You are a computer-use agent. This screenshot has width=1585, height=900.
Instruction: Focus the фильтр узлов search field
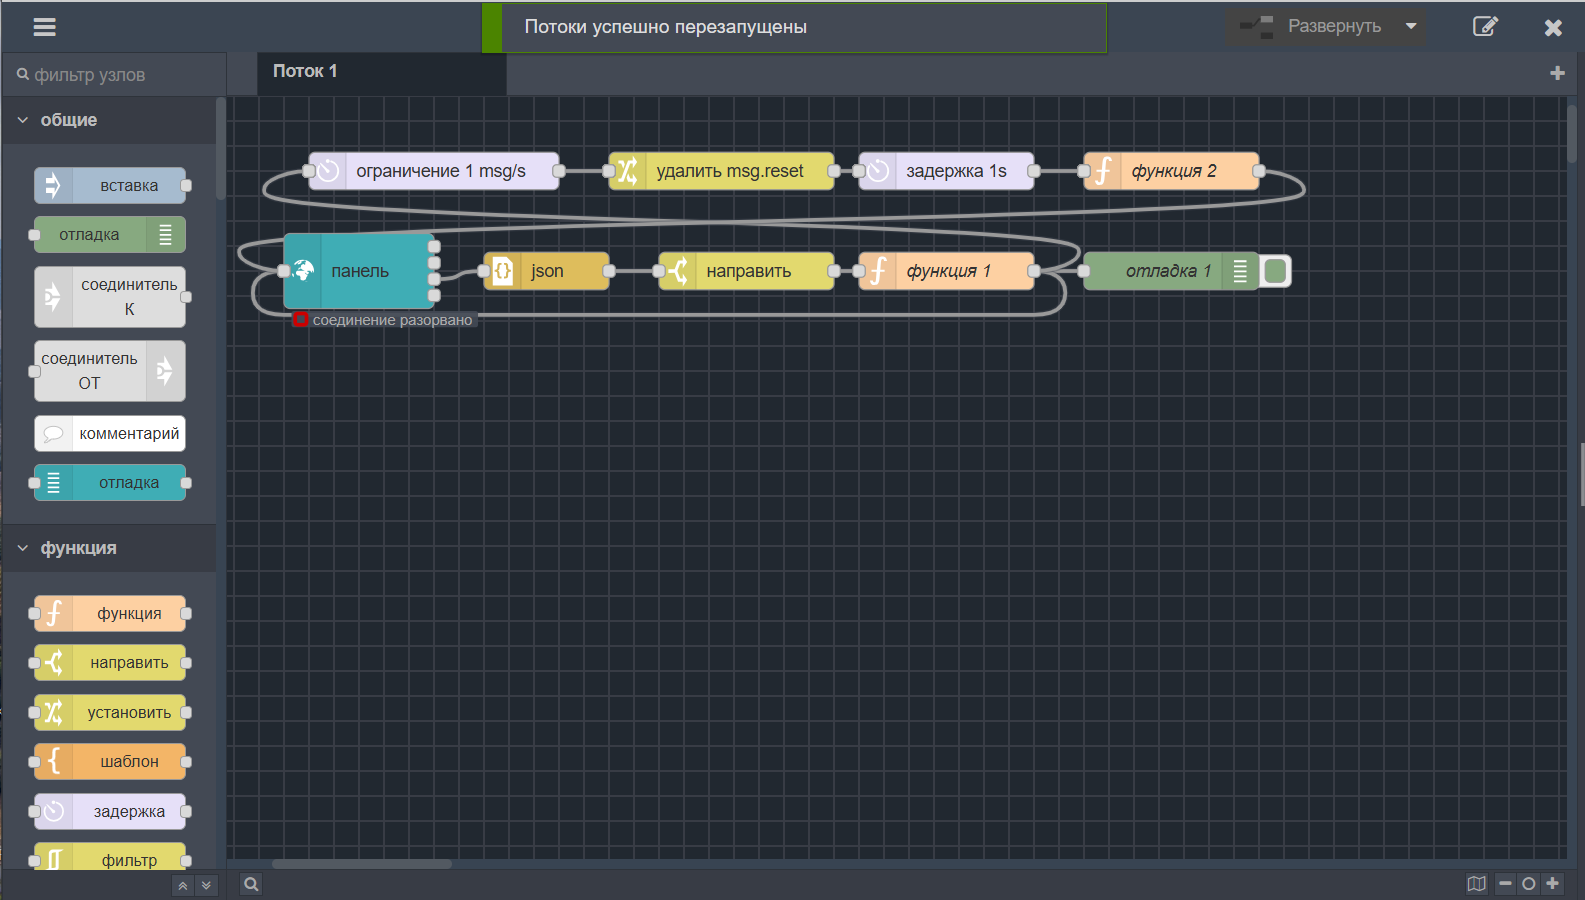[115, 75]
